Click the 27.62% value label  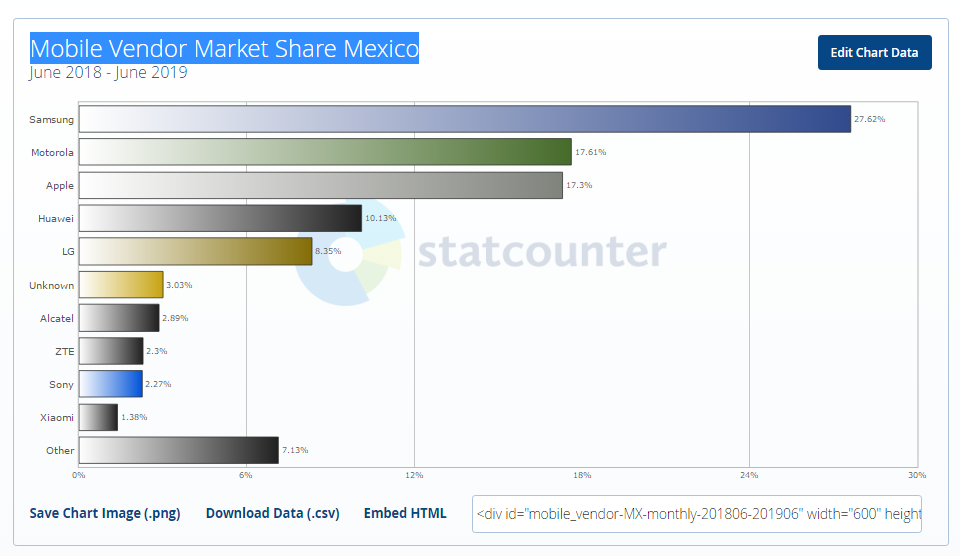point(869,119)
